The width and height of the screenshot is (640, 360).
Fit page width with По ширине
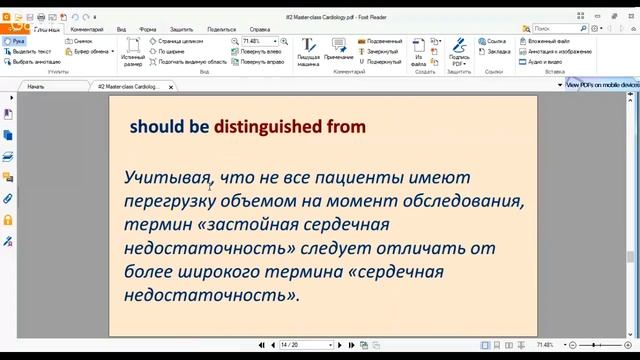click(x=167, y=51)
